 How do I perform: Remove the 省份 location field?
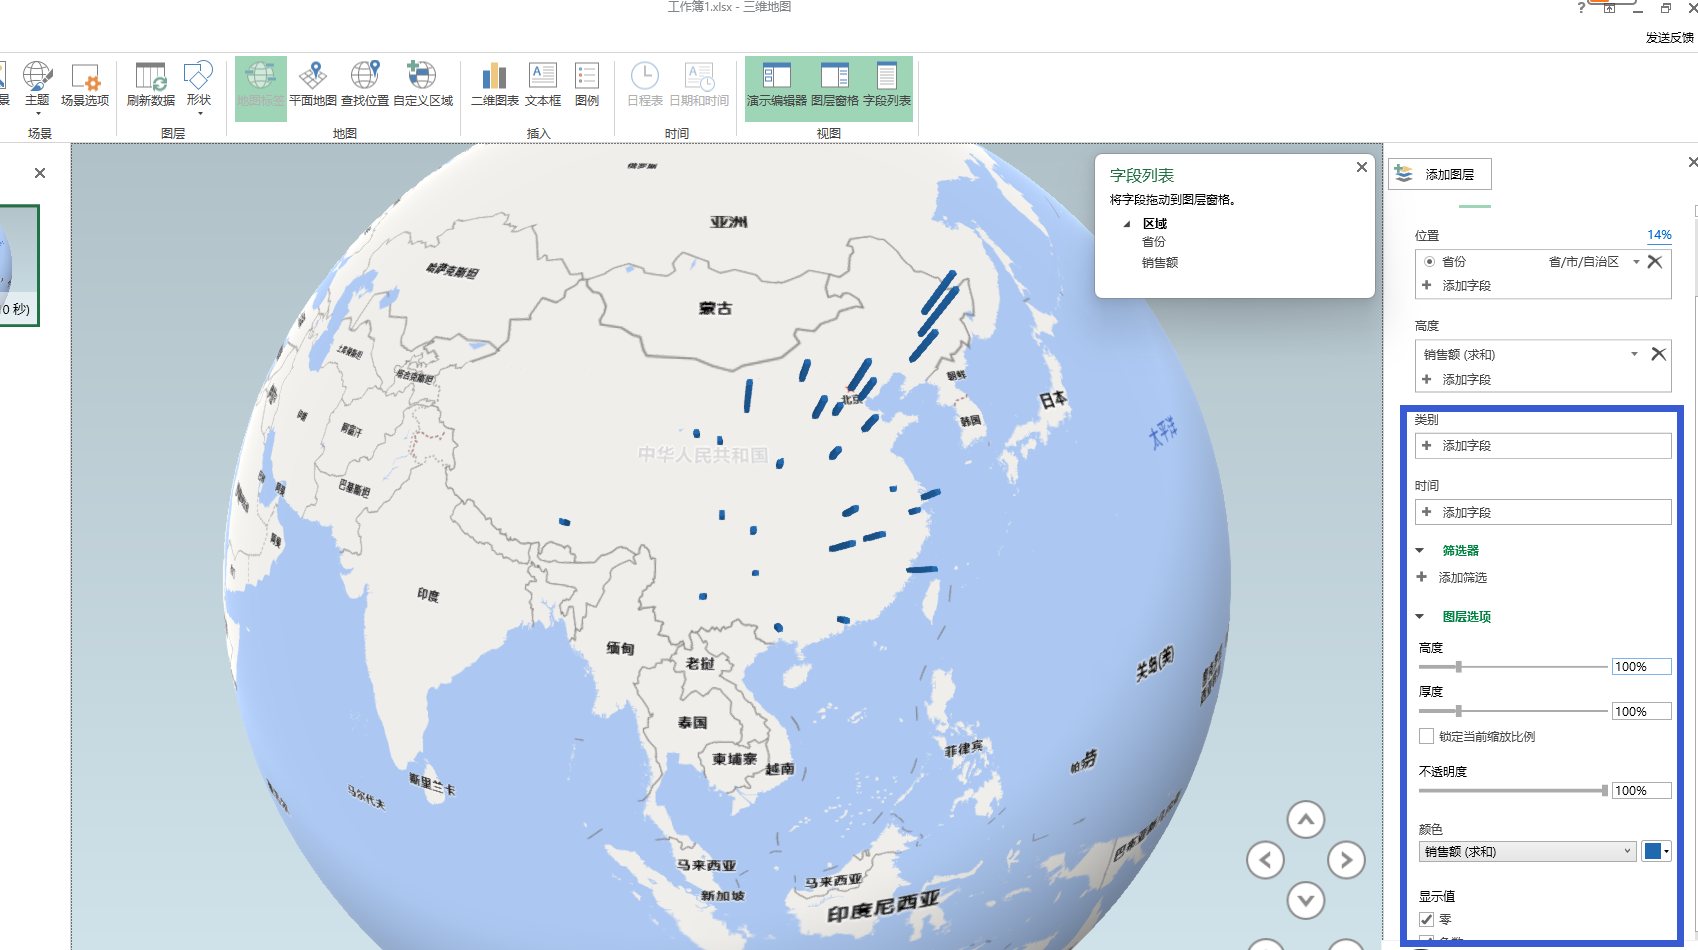[1655, 262]
